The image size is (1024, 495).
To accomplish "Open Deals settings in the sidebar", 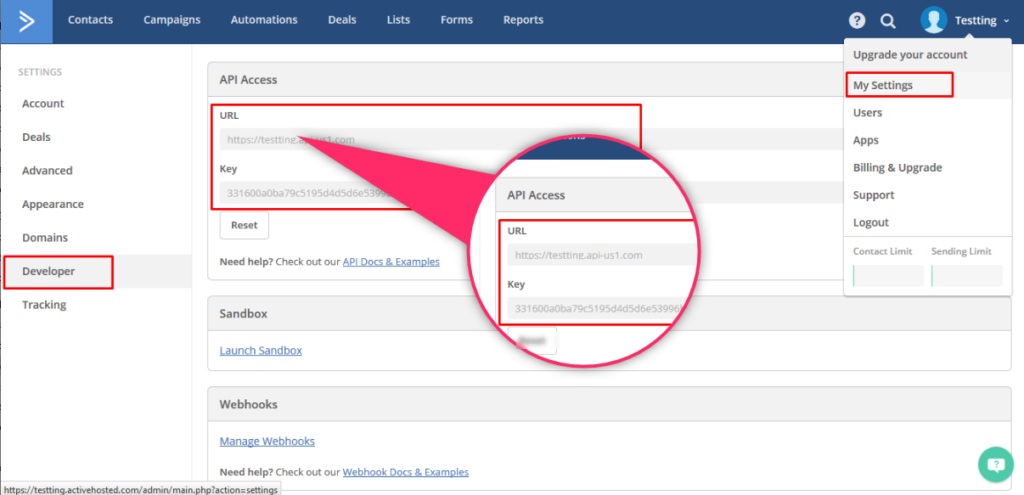I will point(36,137).
